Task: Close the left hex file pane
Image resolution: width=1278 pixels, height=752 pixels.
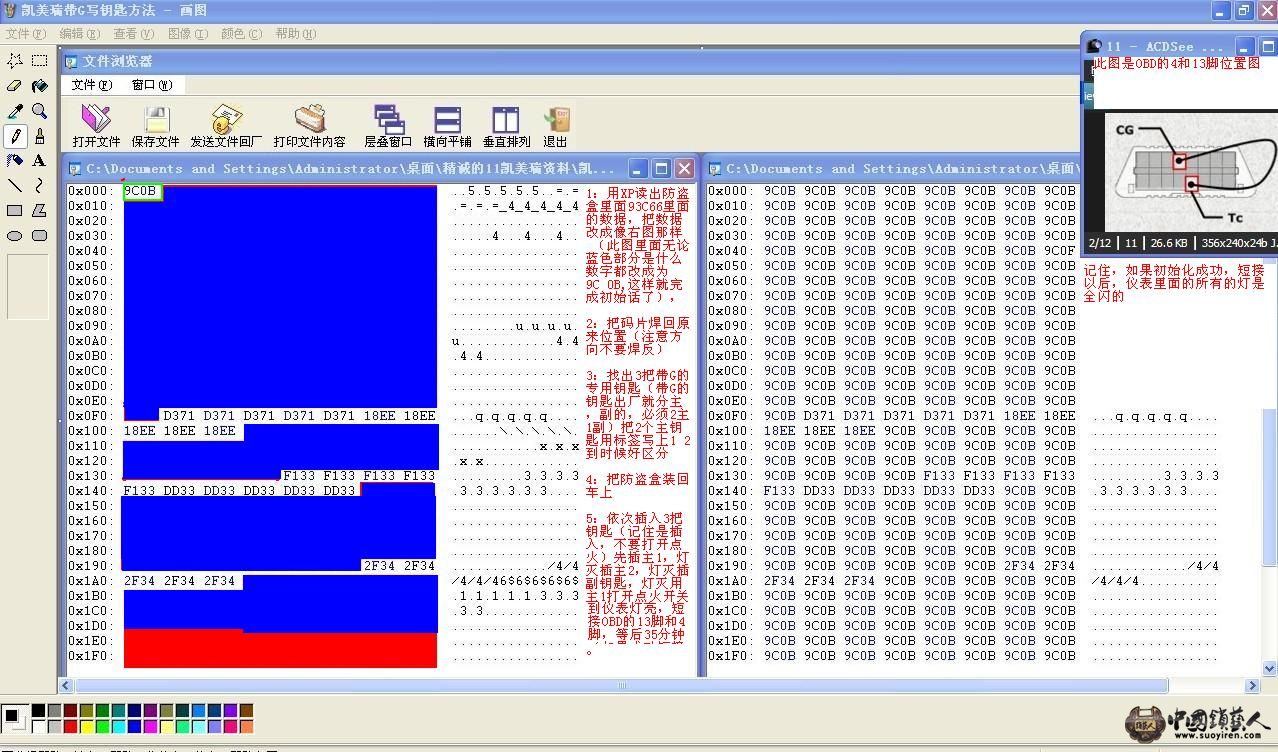Action: tap(684, 168)
